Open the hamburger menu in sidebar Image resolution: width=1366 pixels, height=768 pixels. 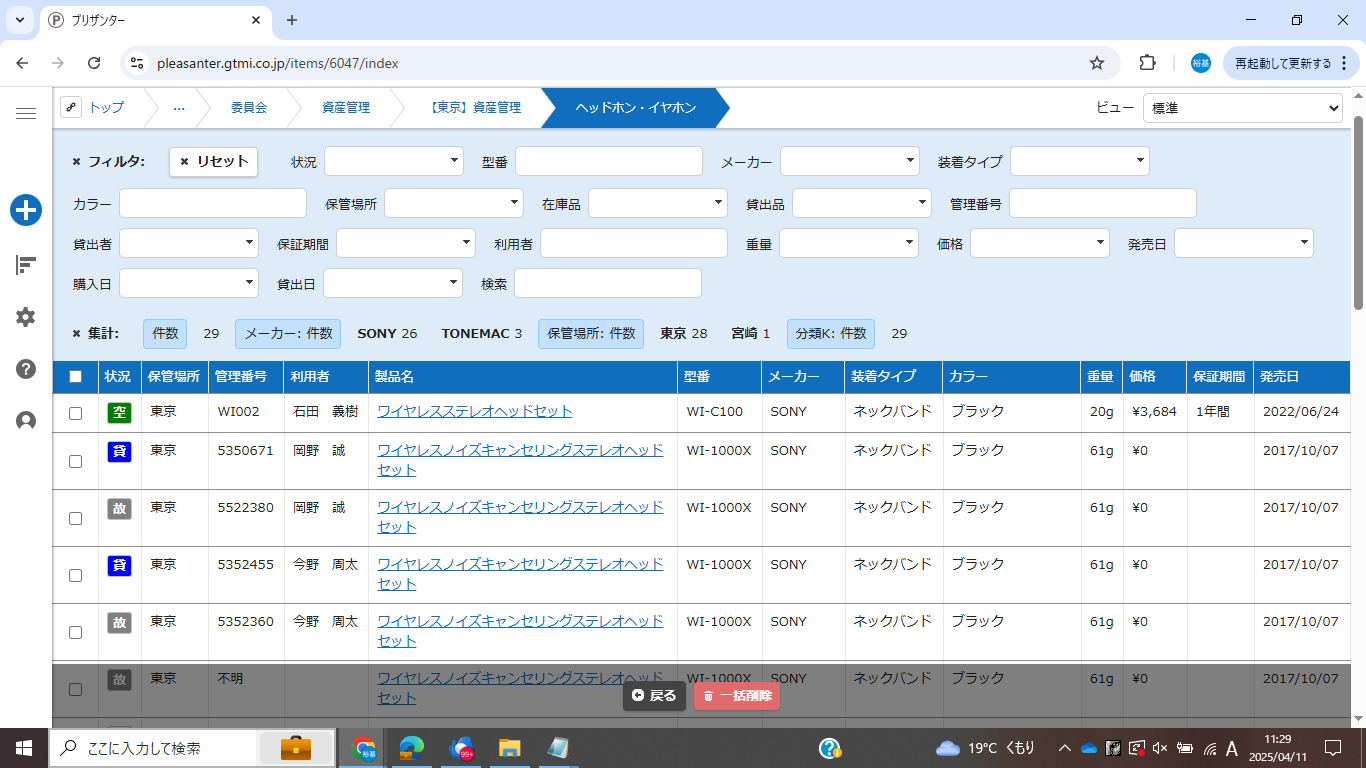tap(26, 113)
